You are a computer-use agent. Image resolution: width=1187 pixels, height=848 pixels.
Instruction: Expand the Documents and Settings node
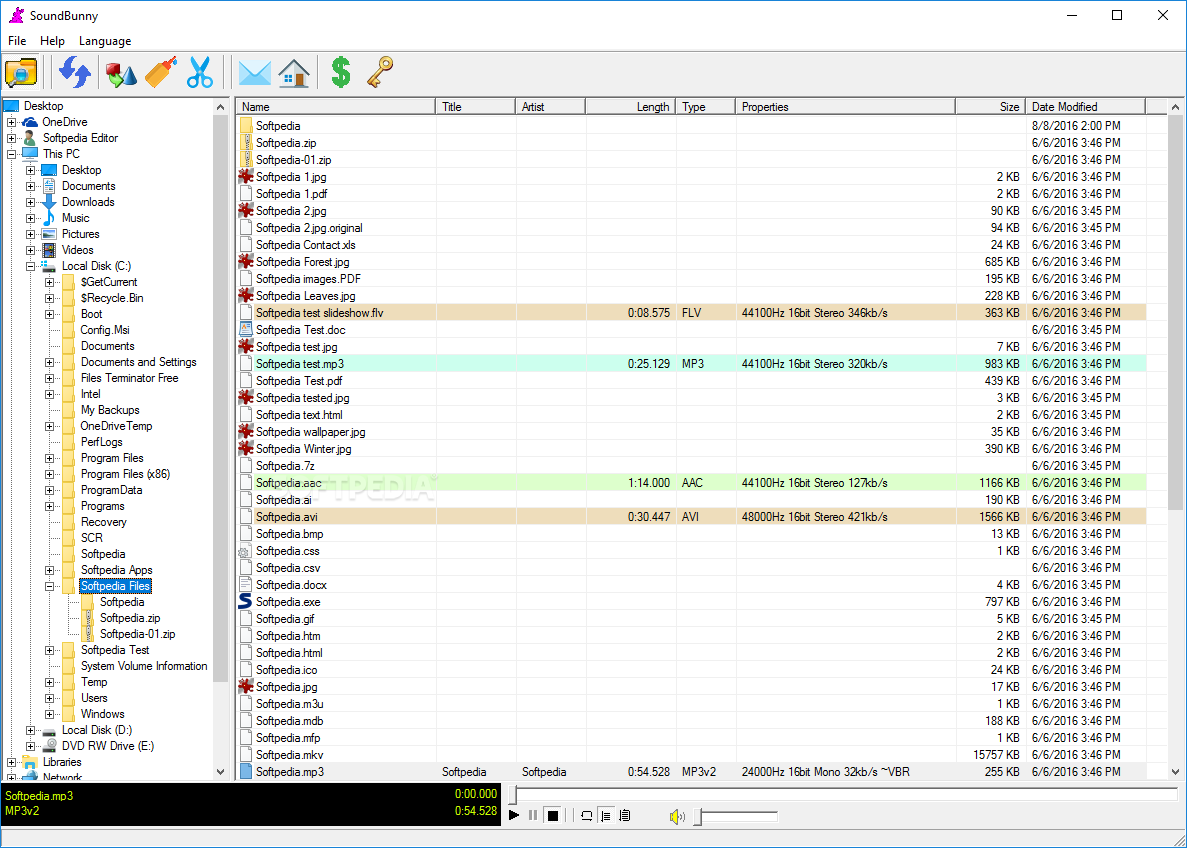coord(49,362)
